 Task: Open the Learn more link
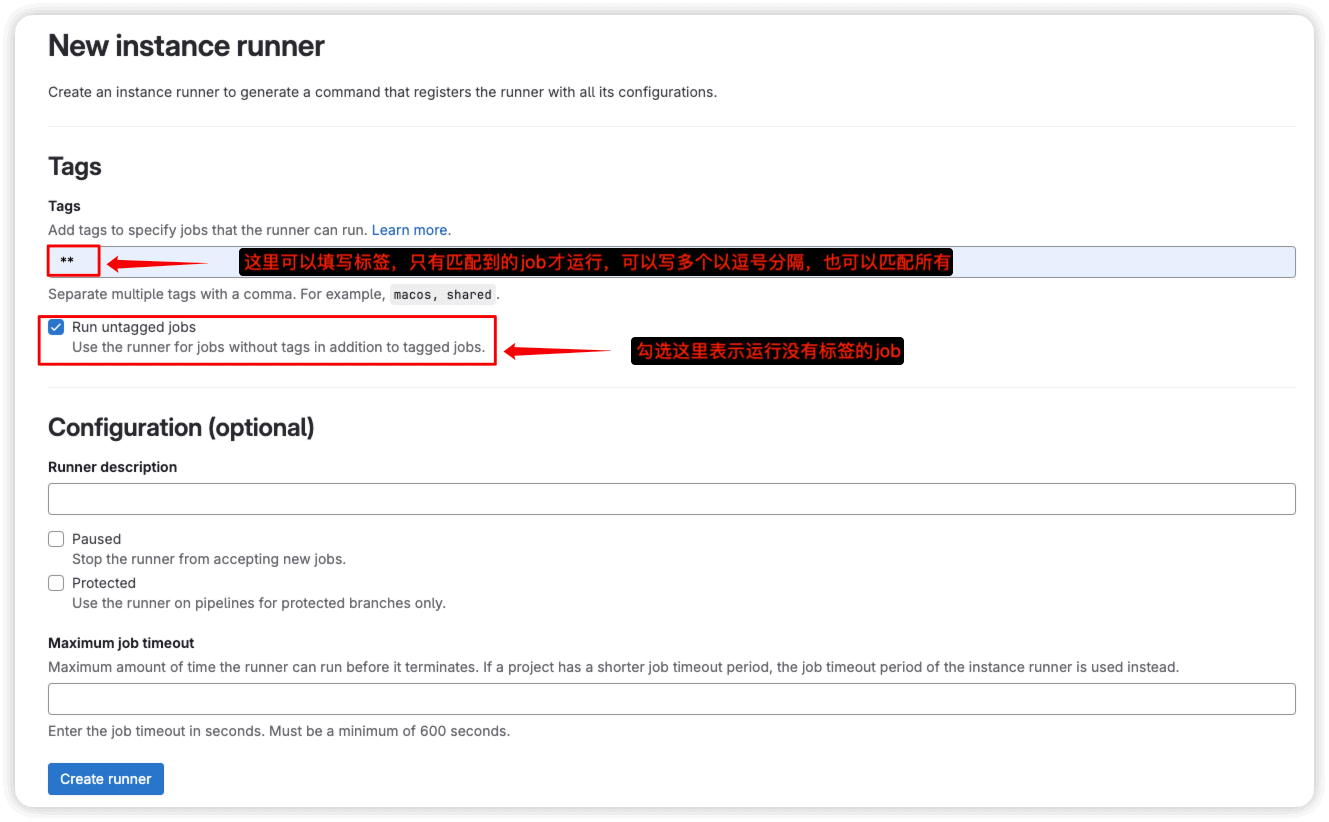pos(410,230)
